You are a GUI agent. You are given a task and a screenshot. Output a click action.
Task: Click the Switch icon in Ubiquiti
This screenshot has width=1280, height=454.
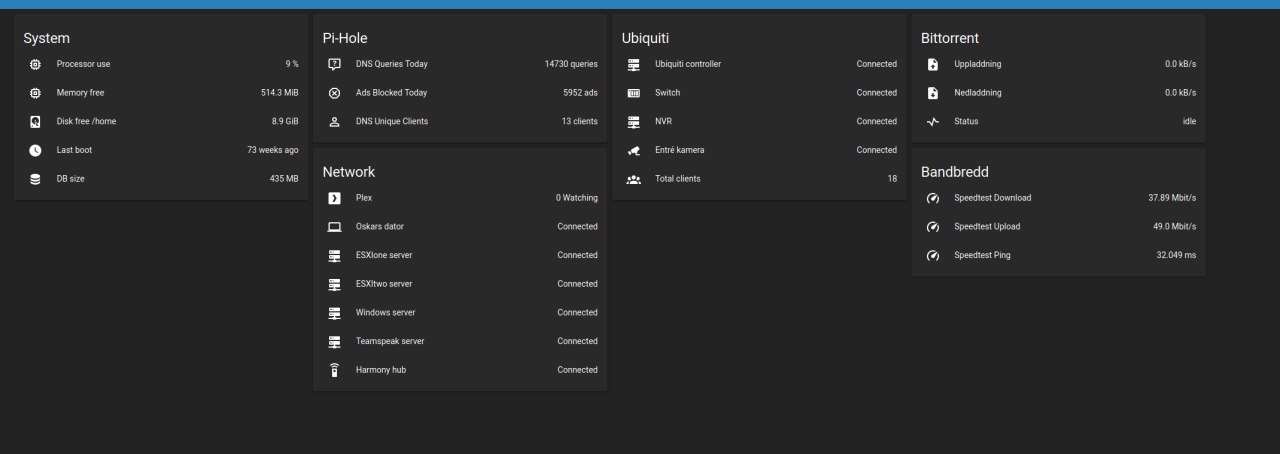633,93
